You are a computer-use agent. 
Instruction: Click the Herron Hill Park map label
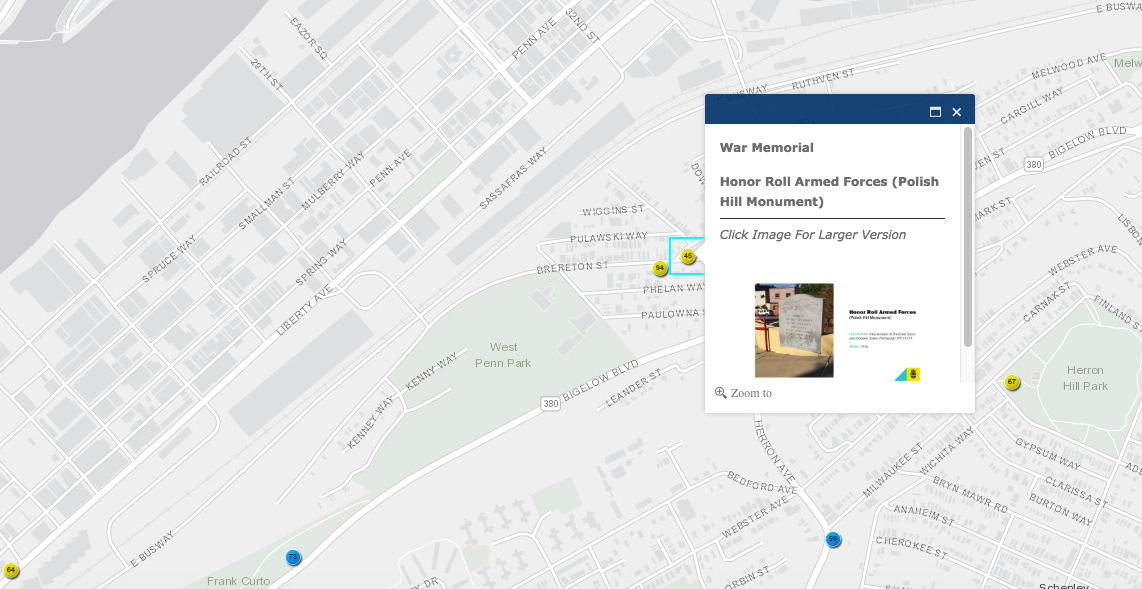click(1085, 378)
